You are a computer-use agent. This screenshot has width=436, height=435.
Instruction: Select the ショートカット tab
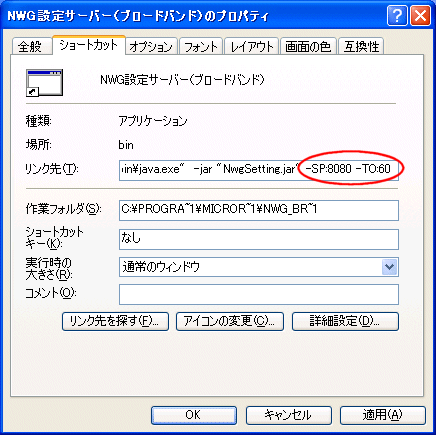coord(89,45)
